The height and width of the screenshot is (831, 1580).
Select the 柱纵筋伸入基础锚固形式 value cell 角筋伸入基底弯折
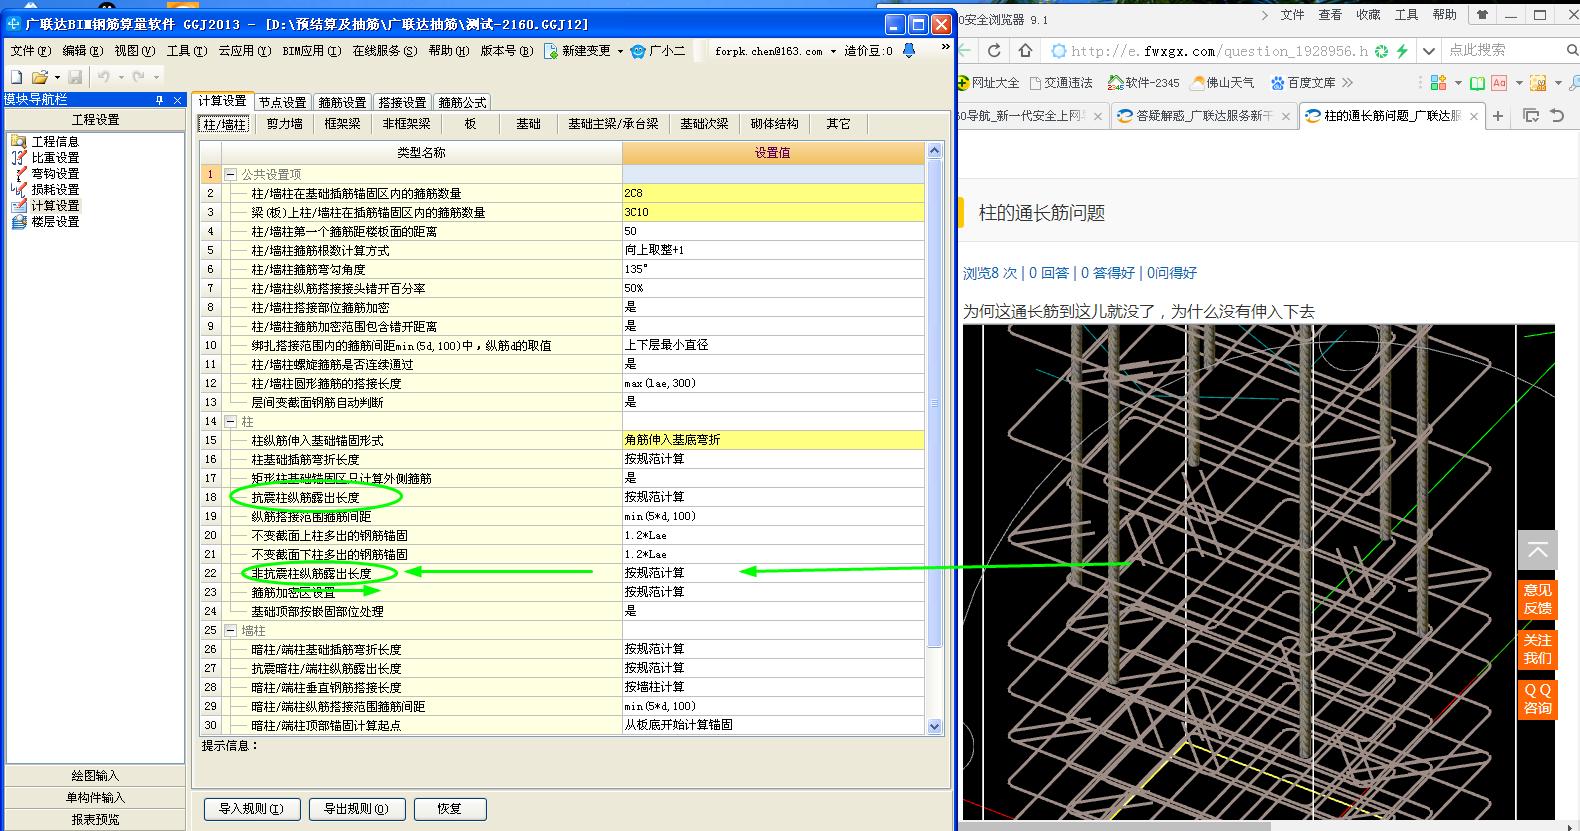coord(773,440)
